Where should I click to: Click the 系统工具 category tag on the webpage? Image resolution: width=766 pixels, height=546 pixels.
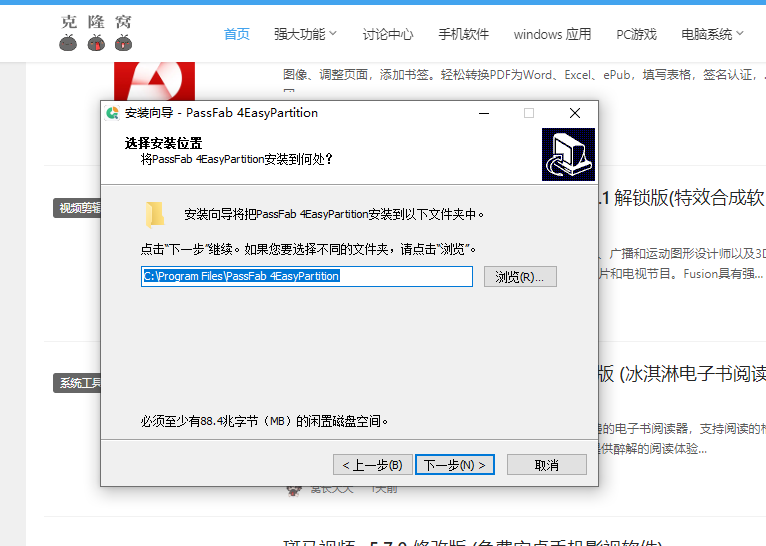(77, 383)
